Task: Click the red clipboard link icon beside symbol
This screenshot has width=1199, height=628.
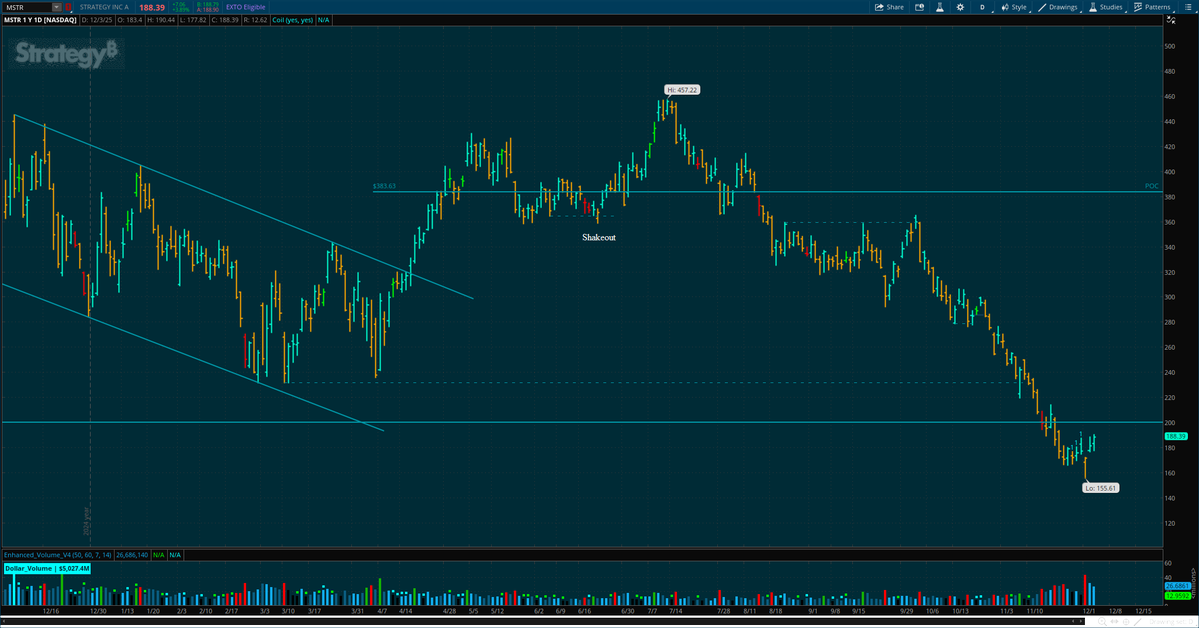Action: pos(68,7)
